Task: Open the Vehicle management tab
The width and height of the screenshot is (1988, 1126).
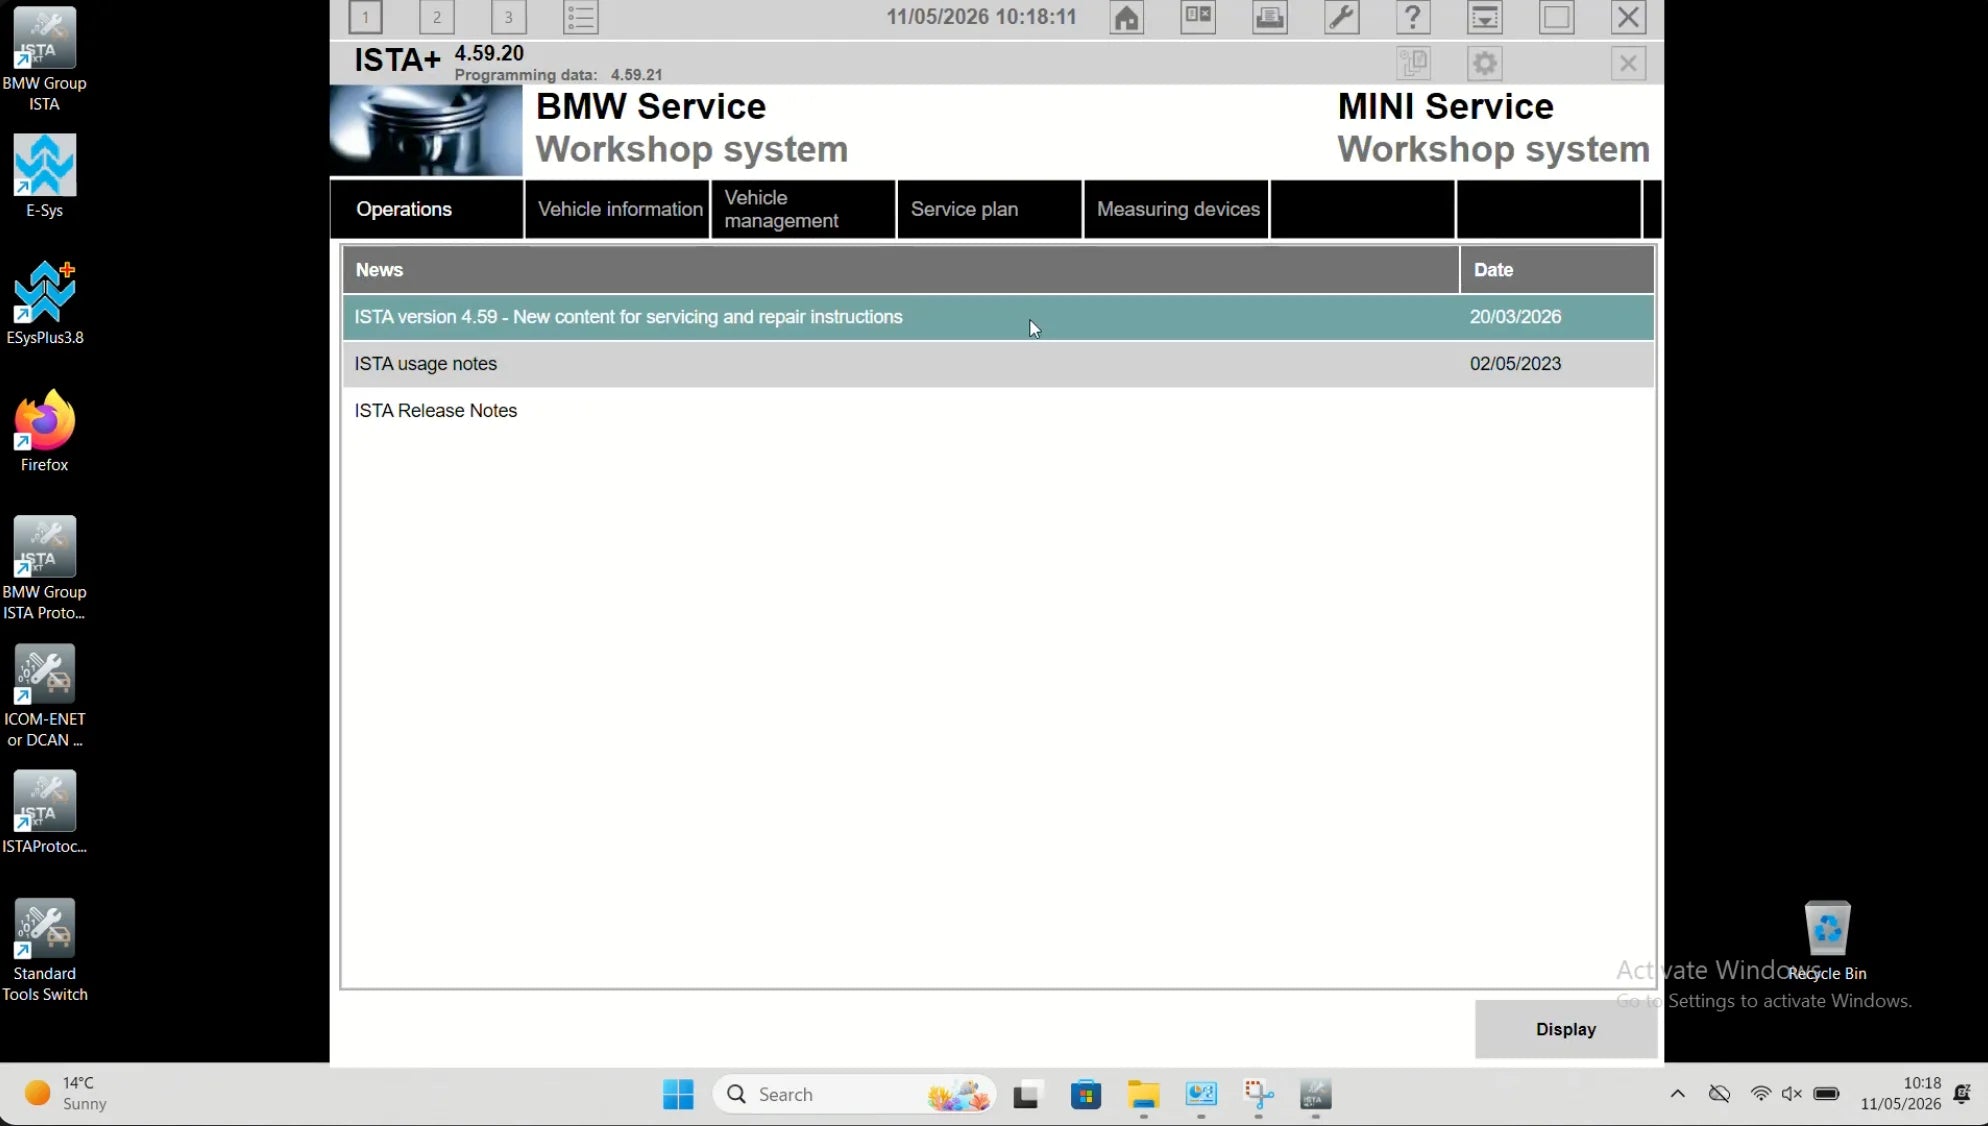Action: point(804,209)
